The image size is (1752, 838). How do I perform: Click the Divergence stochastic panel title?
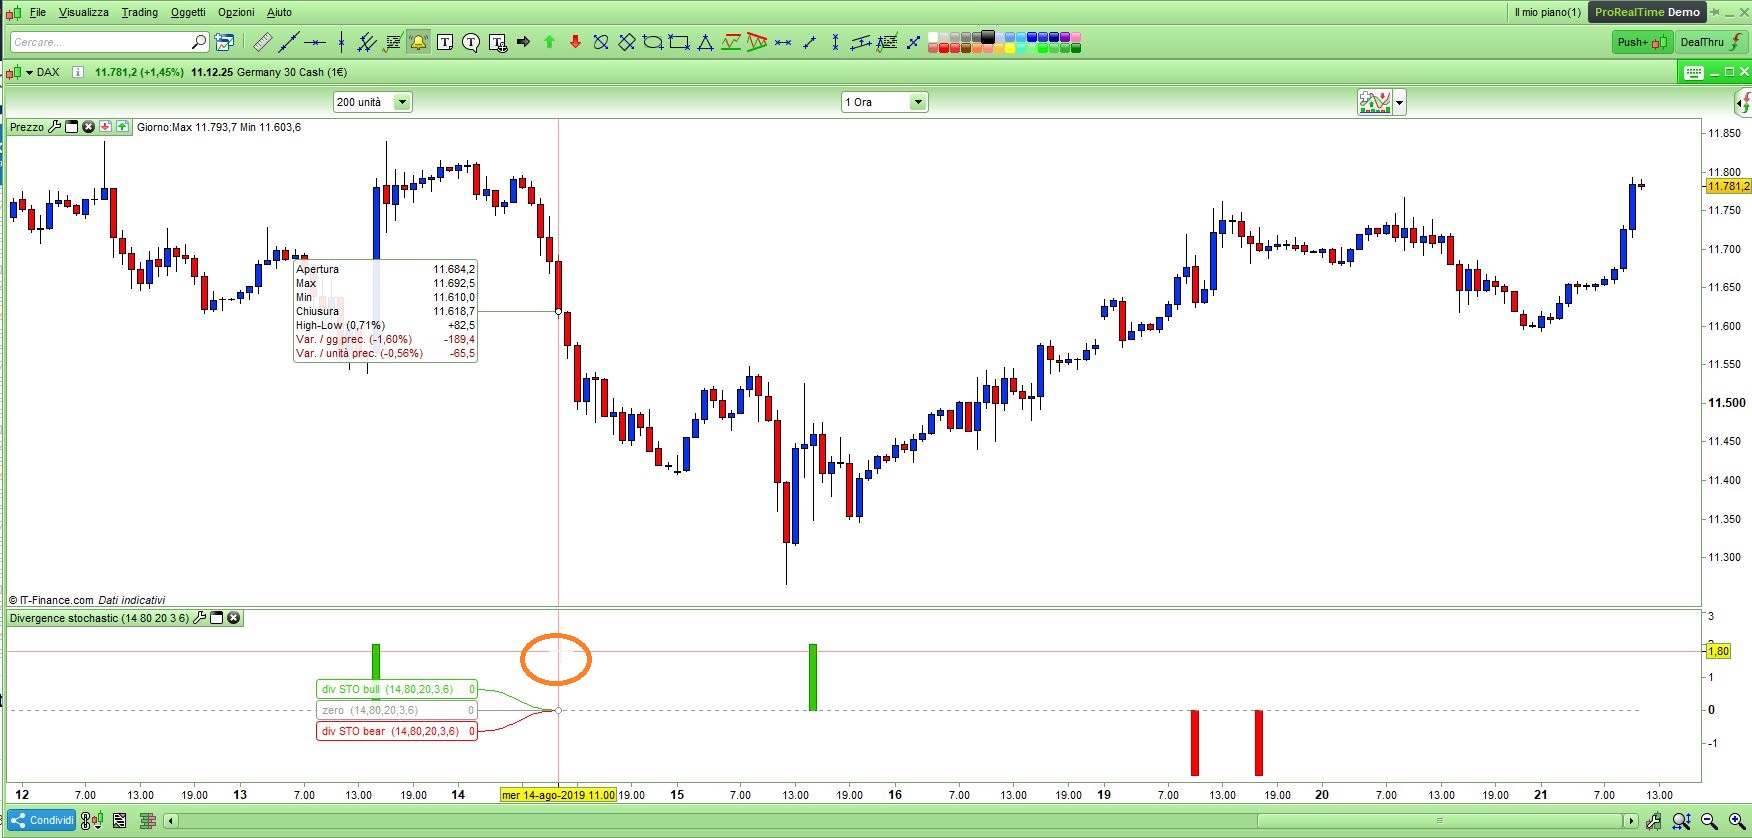pos(99,618)
